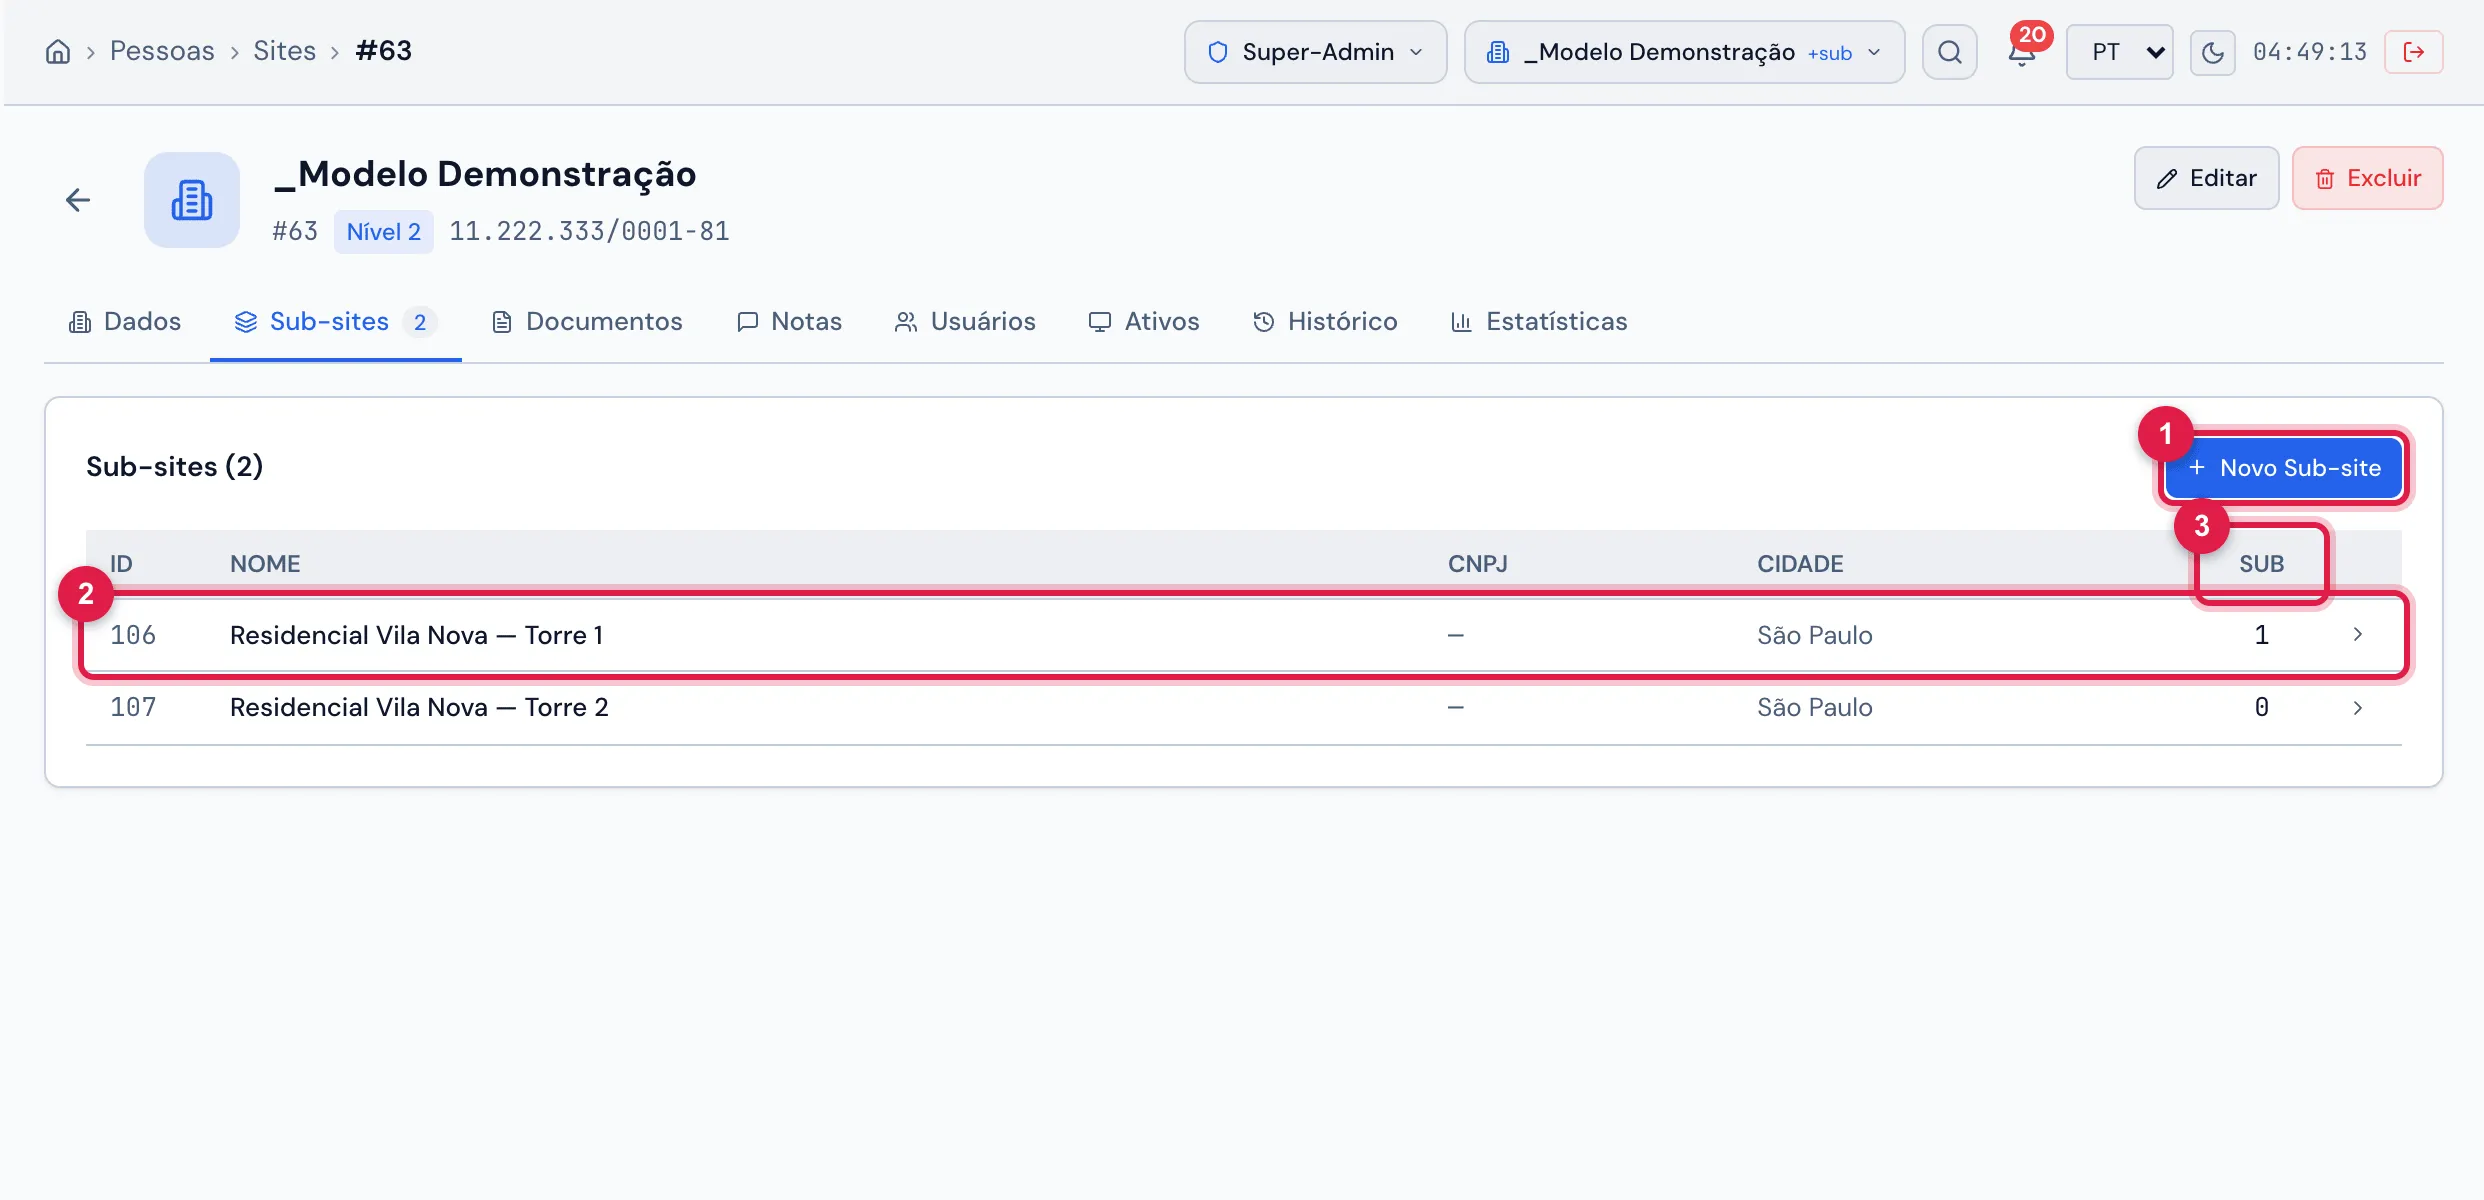The height and width of the screenshot is (1200, 2484).
Task: Click SUB count 0 in Torre 2 row
Action: click(x=2261, y=708)
